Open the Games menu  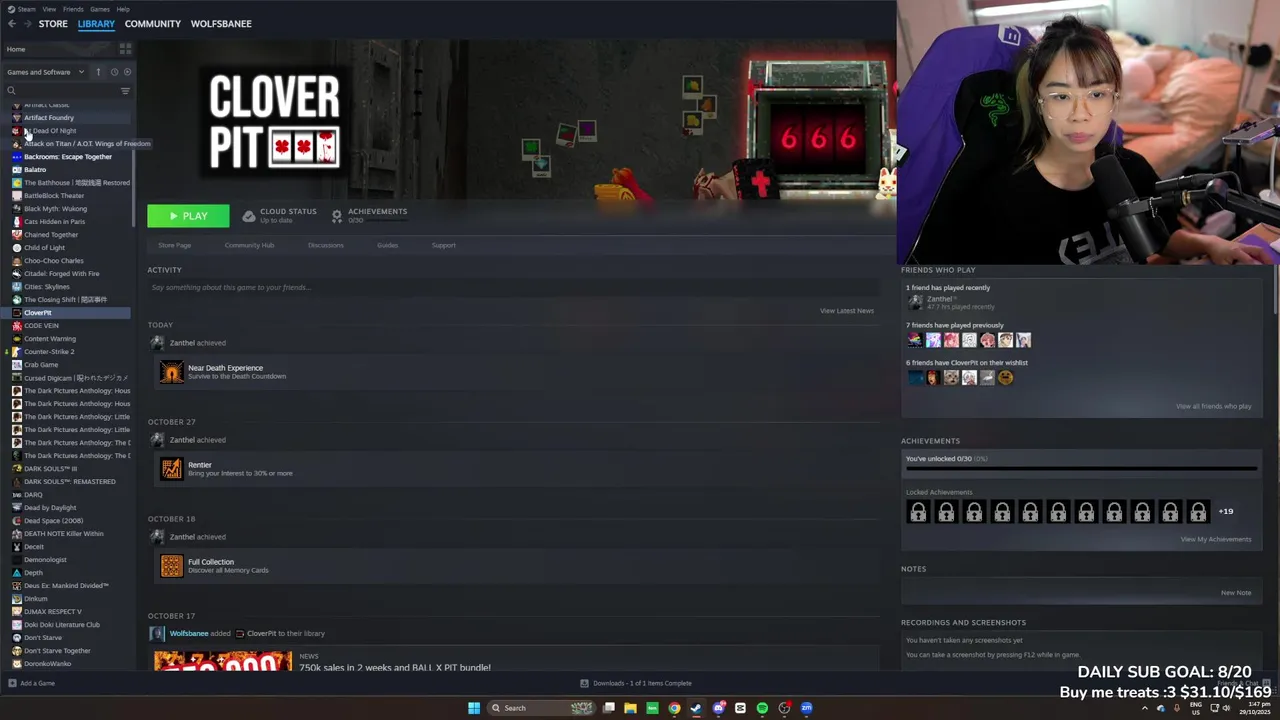tap(100, 9)
